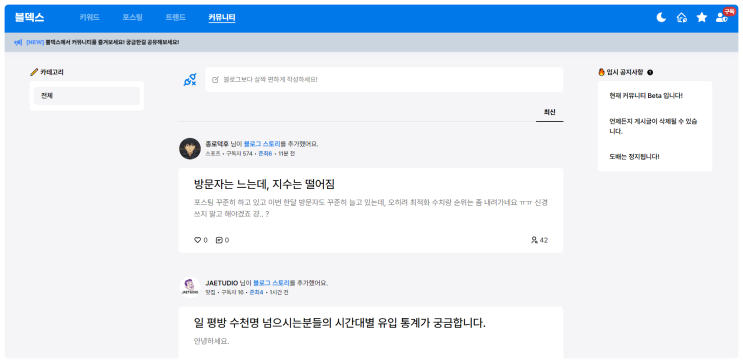Click the 11분 전 timestamp
743x363 pixels.
pos(287,154)
